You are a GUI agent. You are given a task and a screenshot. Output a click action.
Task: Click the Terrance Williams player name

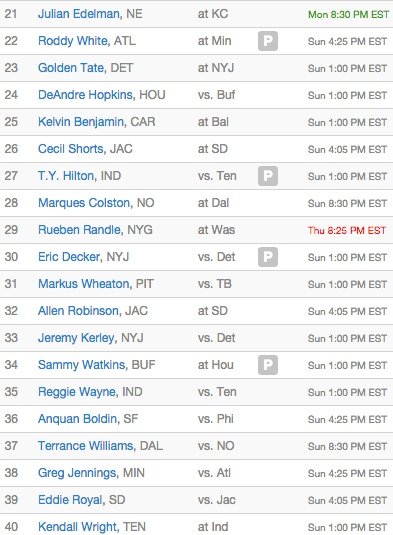[x=86, y=445]
